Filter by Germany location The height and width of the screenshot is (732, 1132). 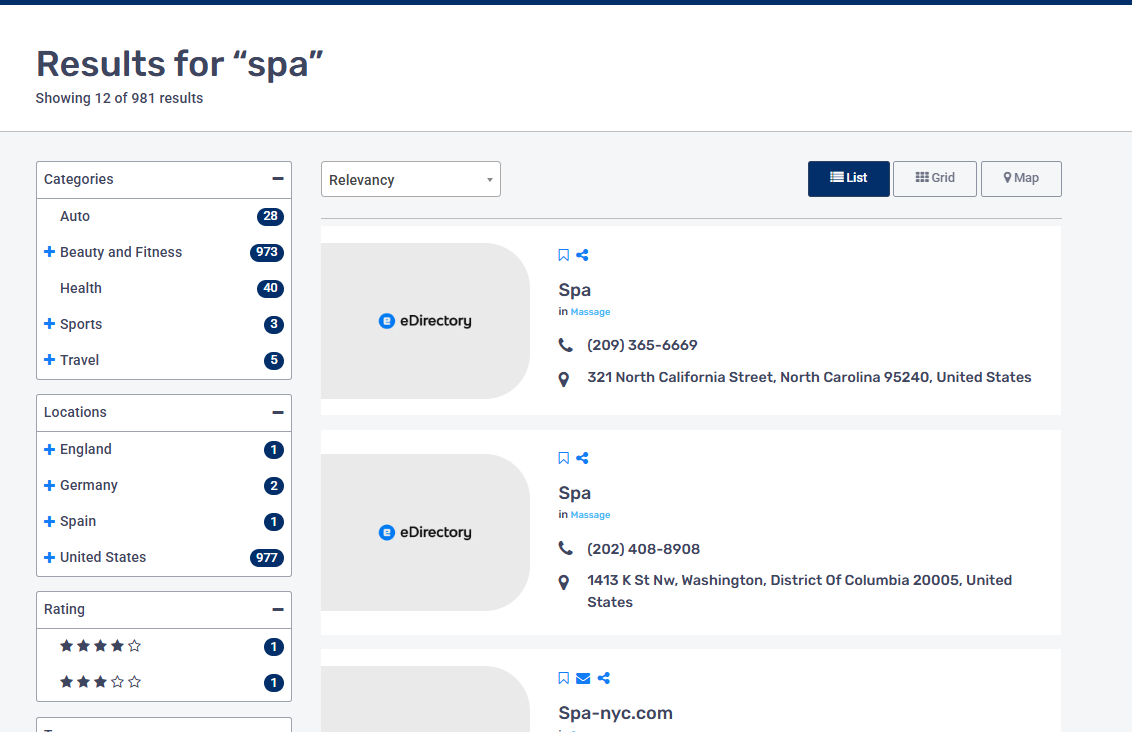(89, 485)
